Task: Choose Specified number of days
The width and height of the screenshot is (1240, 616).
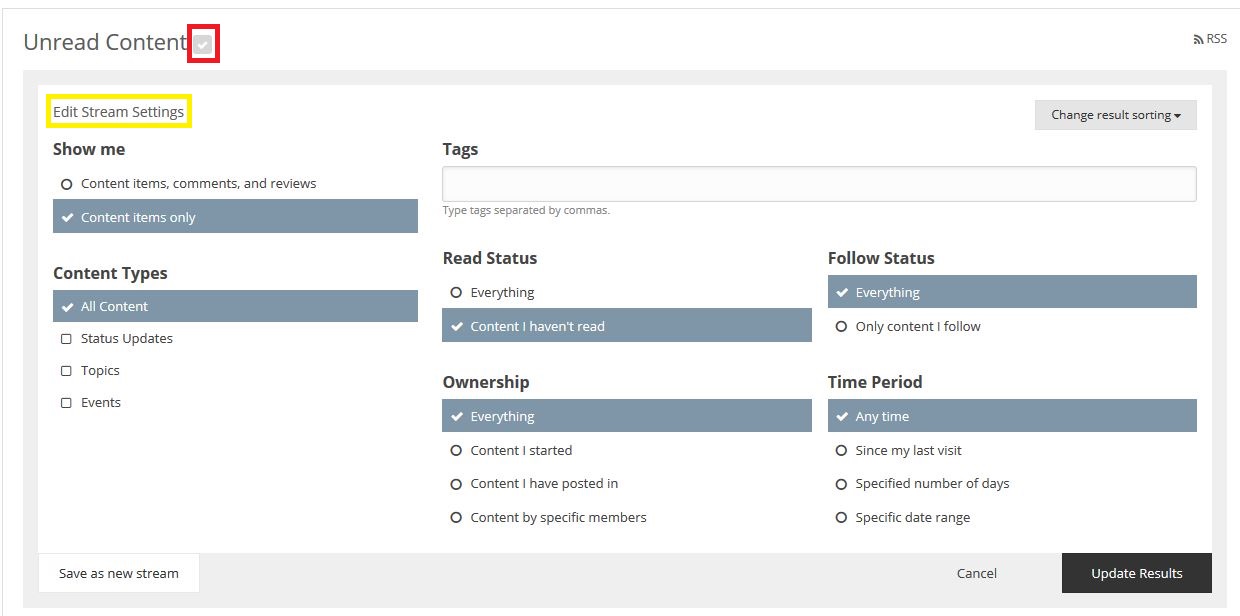Action: point(1012,484)
